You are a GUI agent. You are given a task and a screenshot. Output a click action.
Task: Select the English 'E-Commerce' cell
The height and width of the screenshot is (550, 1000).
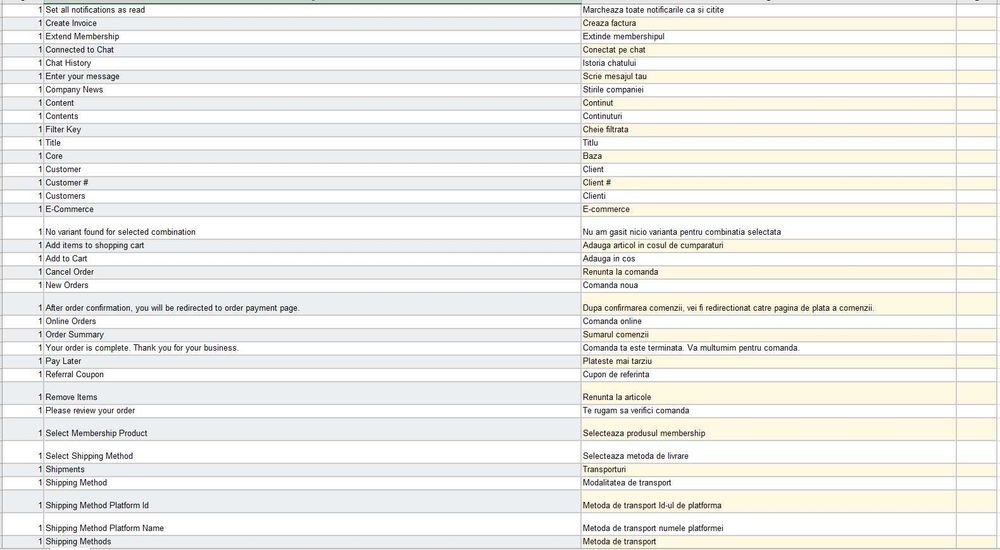tap(312, 210)
